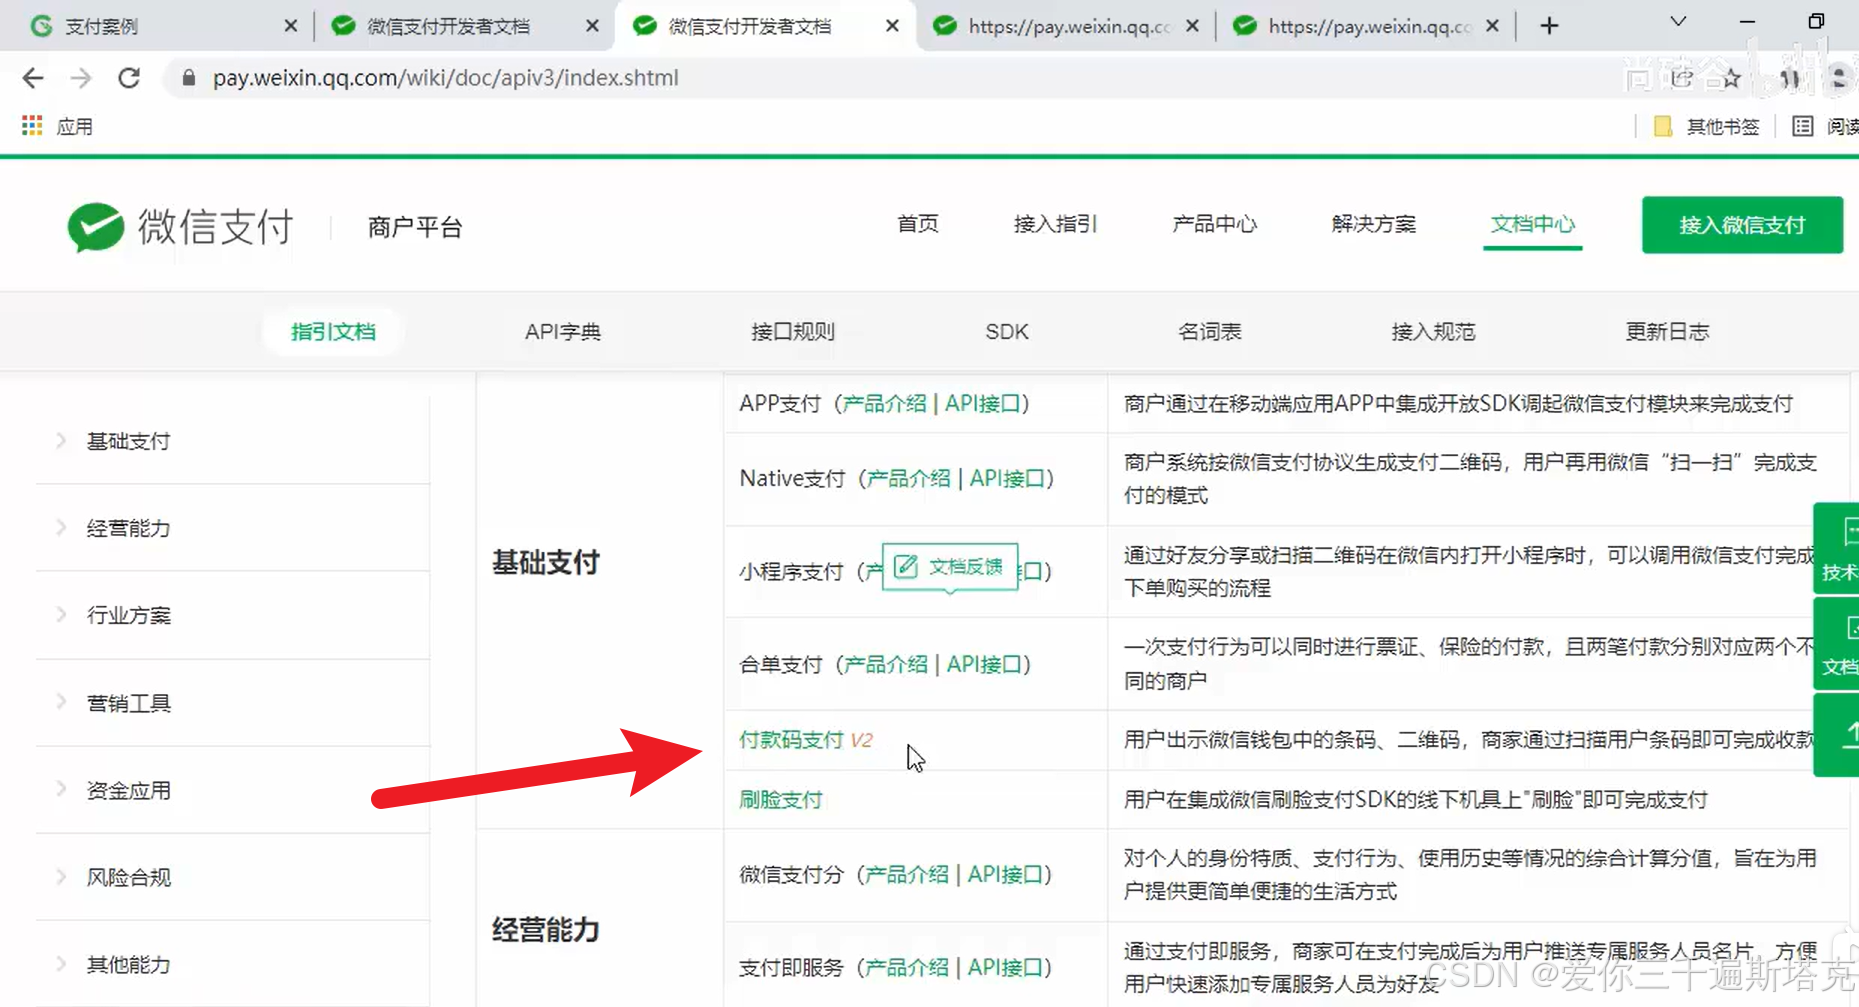The width and height of the screenshot is (1859, 1007).
Task: Select the API字典 sub-tab
Action: [563, 332]
